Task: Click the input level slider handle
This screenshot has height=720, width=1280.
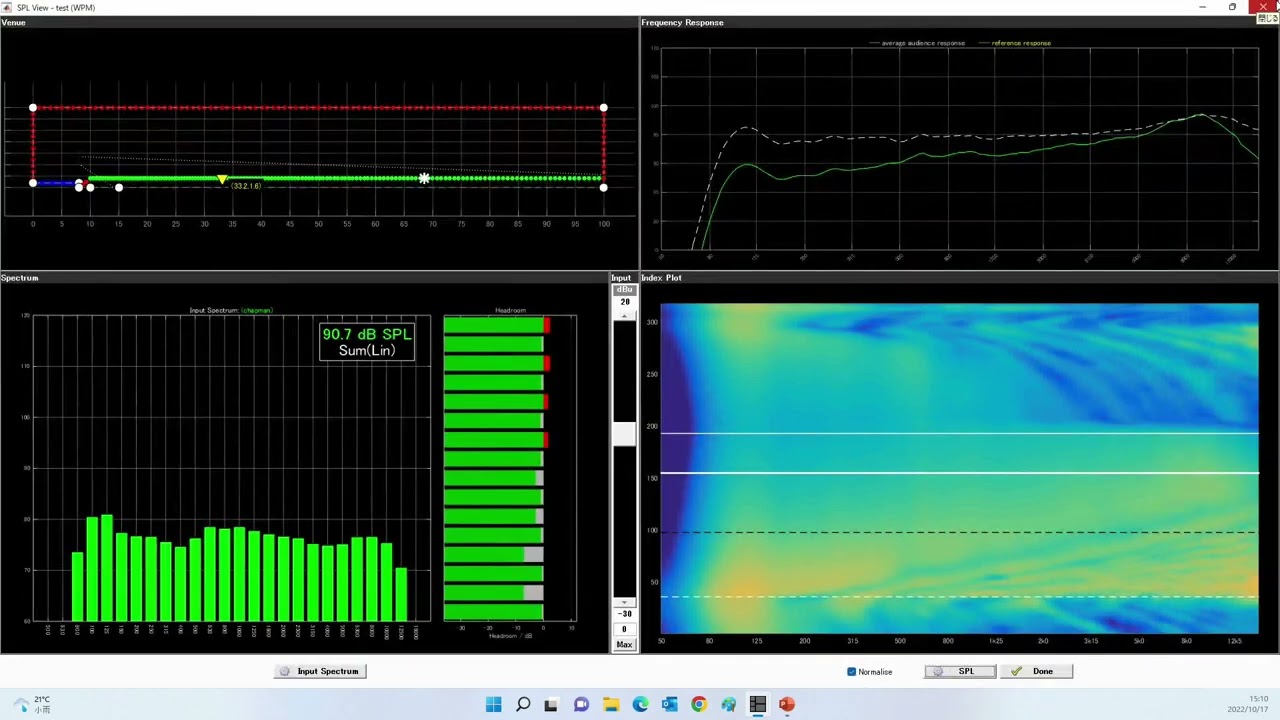Action: point(624,434)
